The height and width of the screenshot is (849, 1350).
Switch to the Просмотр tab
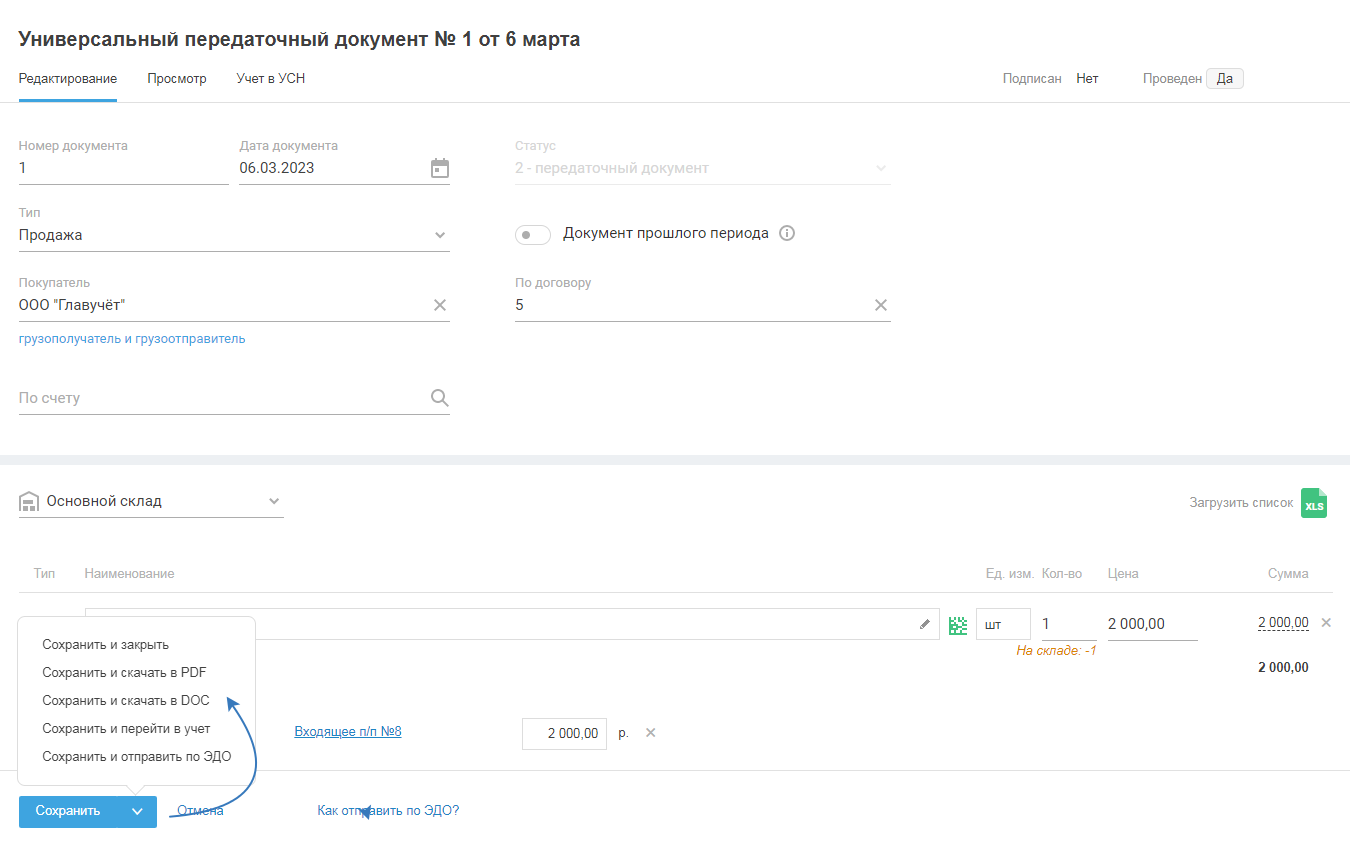pos(177,79)
